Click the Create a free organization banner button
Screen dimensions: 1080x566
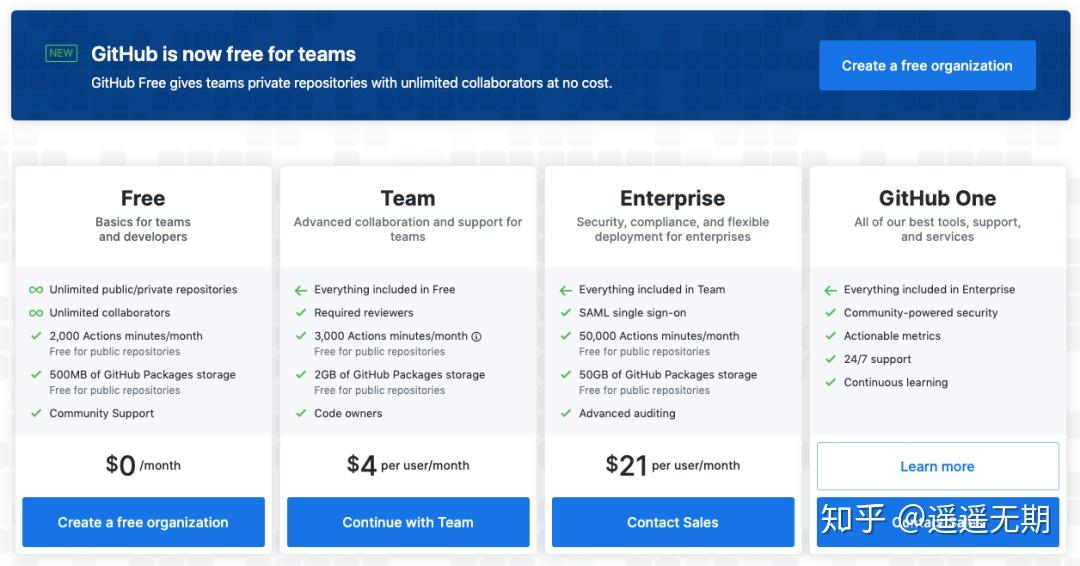pos(927,65)
